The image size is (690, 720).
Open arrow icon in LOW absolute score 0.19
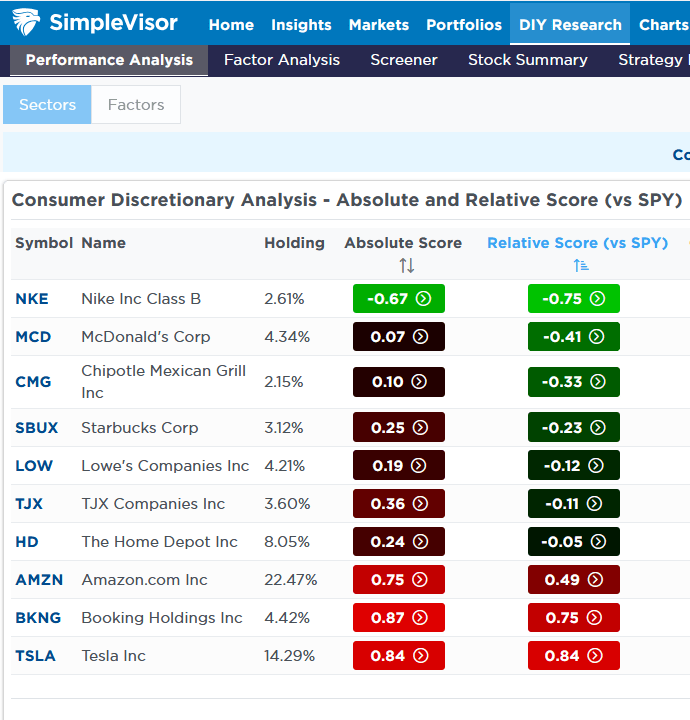[418, 466]
